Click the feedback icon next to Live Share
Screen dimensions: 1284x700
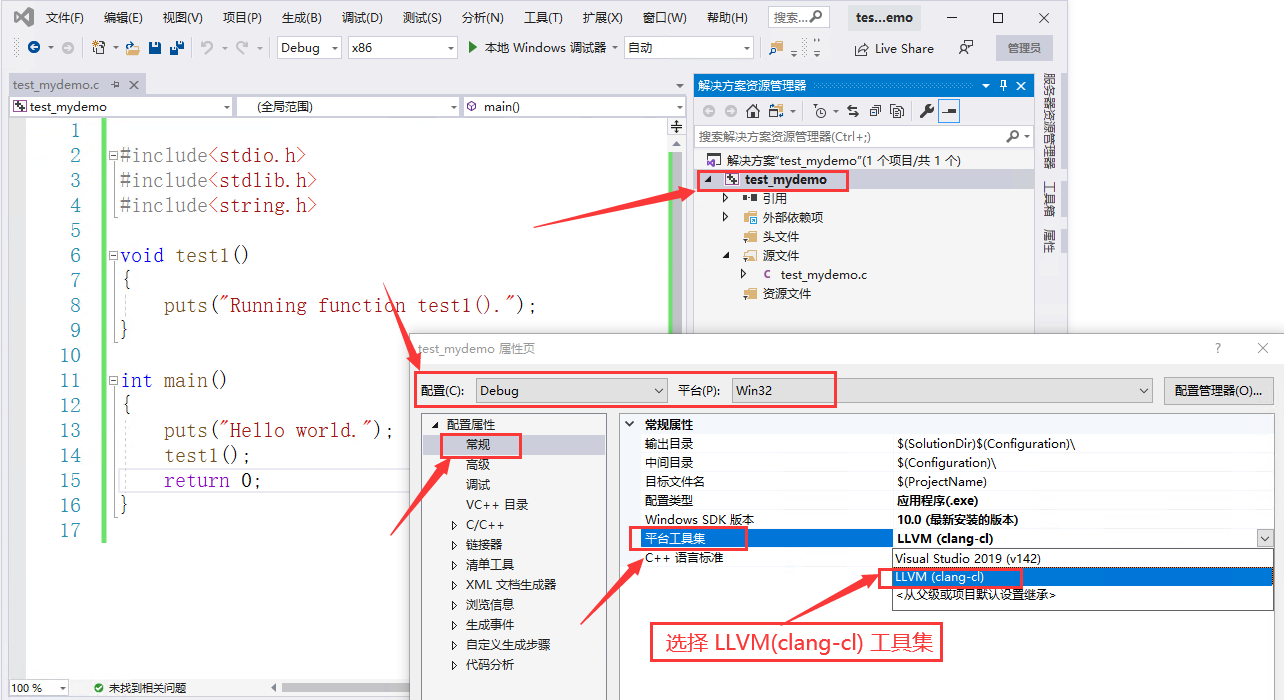click(965, 48)
